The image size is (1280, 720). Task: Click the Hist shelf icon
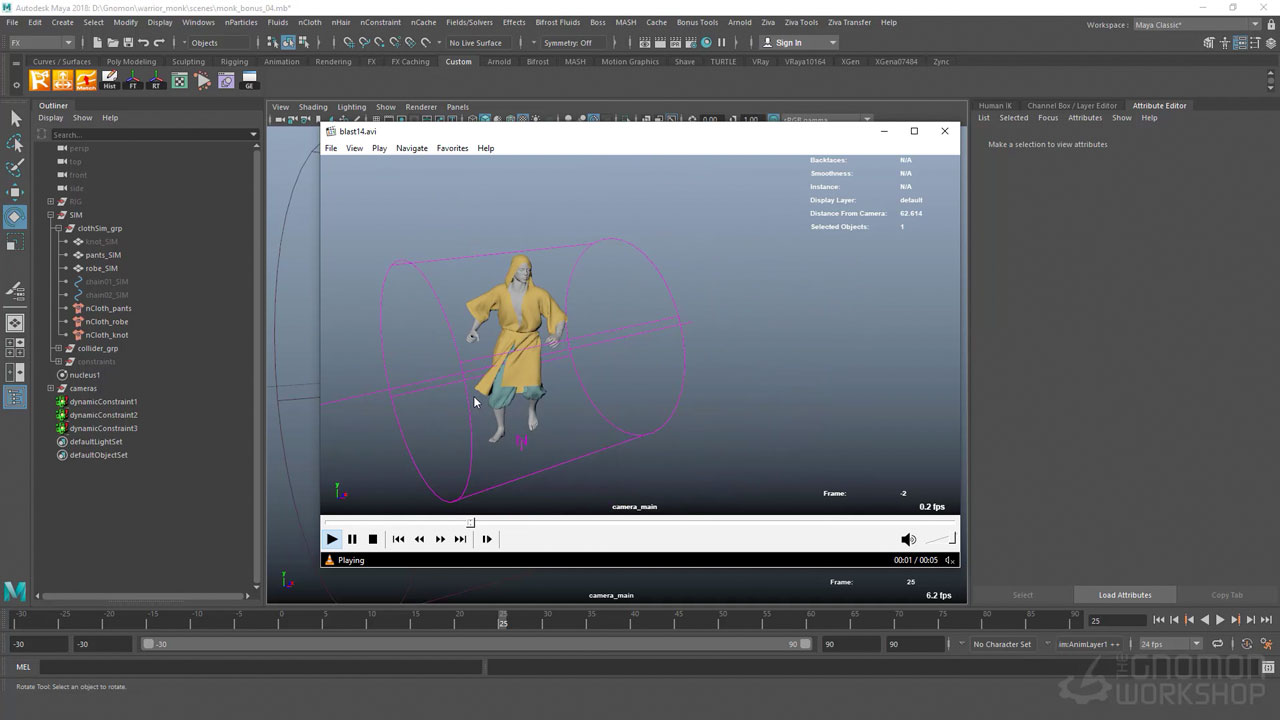coord(110,81)
